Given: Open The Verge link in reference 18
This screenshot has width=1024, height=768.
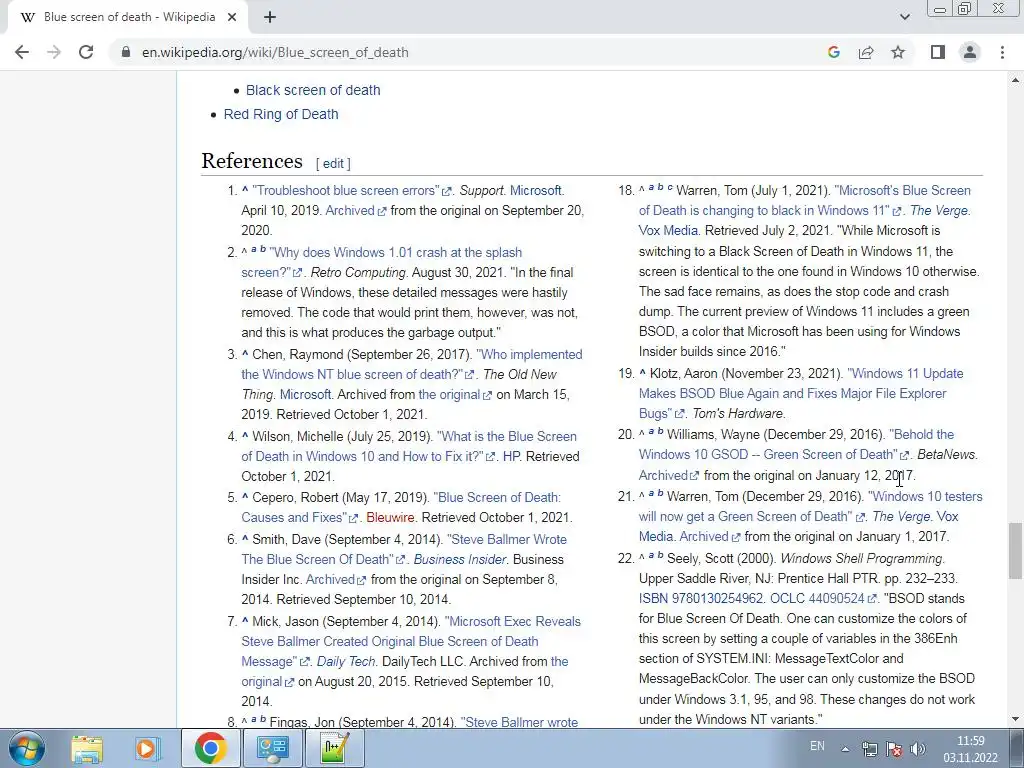Looking at the screenshot, I should click(940, 210).
